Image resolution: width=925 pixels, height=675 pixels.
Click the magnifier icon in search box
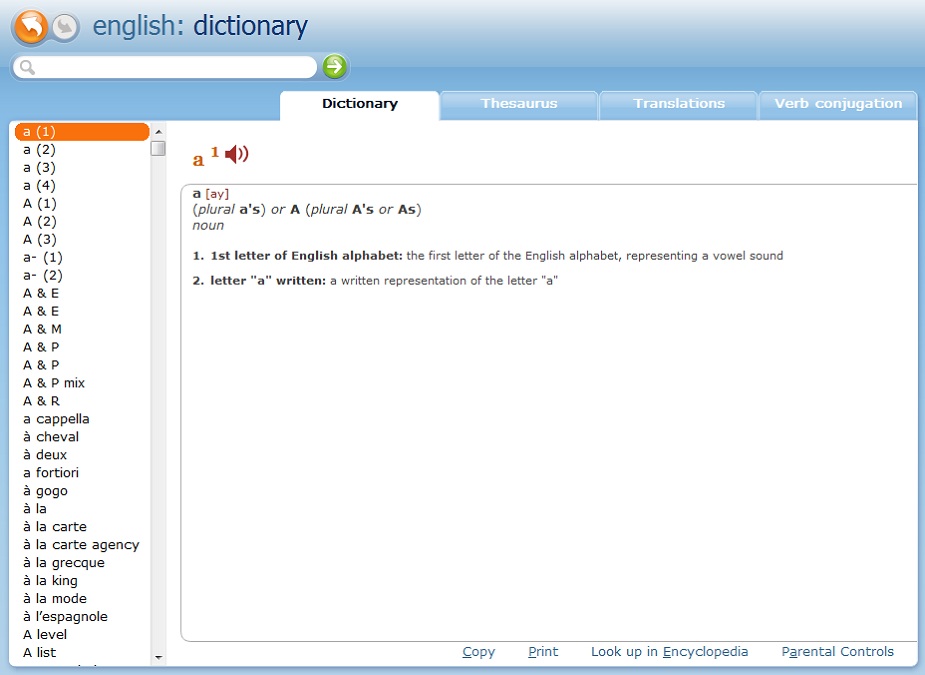tap(27, 67)
